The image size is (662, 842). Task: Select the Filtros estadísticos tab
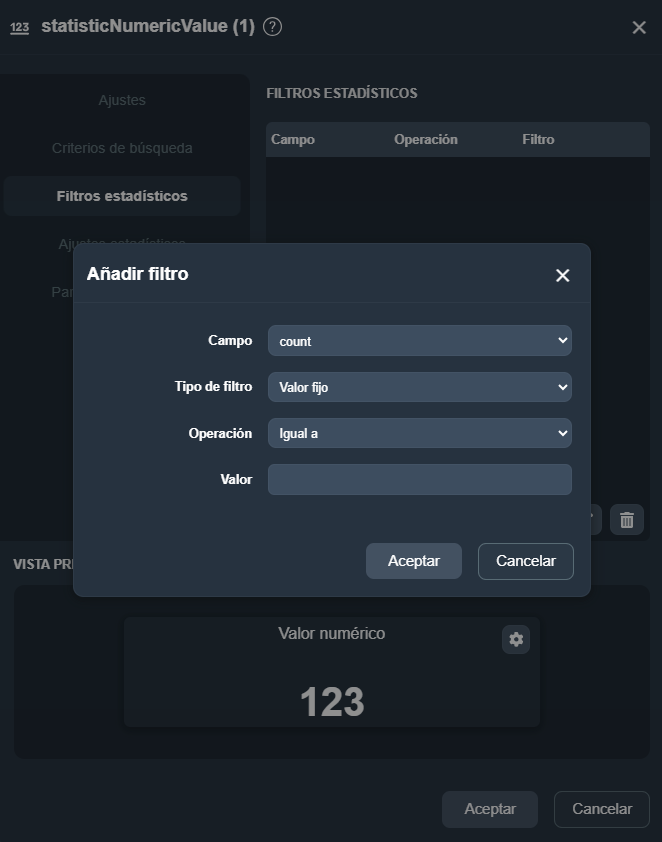coord(122,196)
